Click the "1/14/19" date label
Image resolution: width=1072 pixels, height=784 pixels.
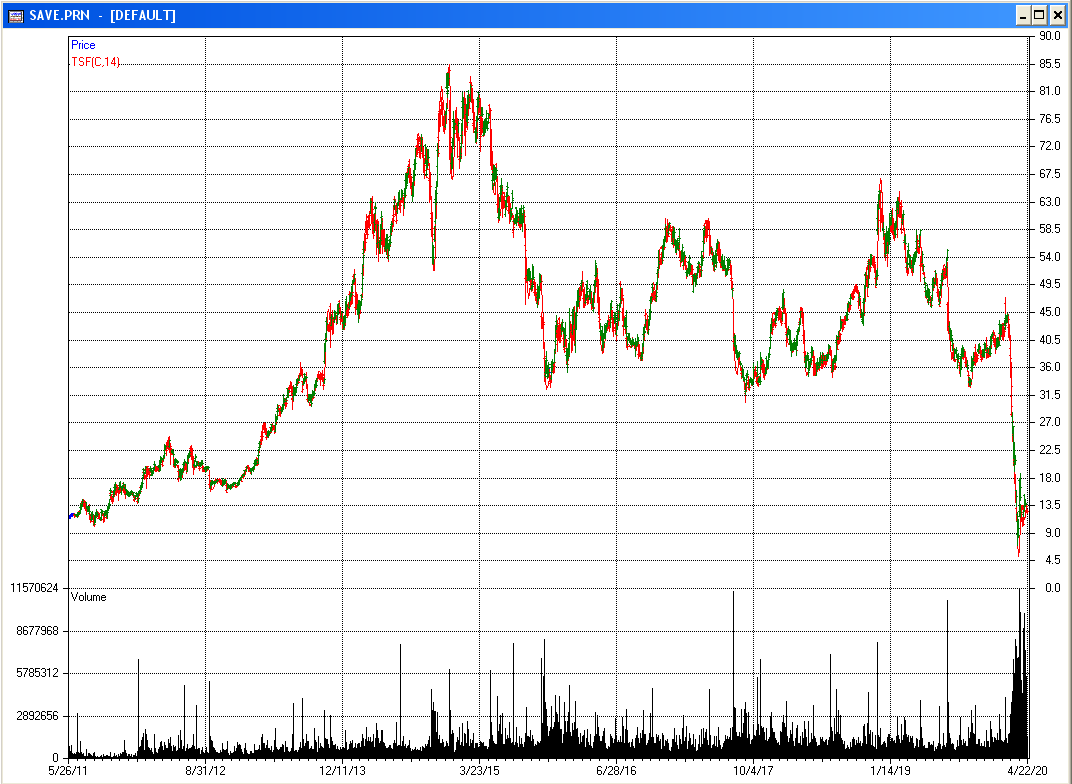pyautogui.click(x=890, y=771)
